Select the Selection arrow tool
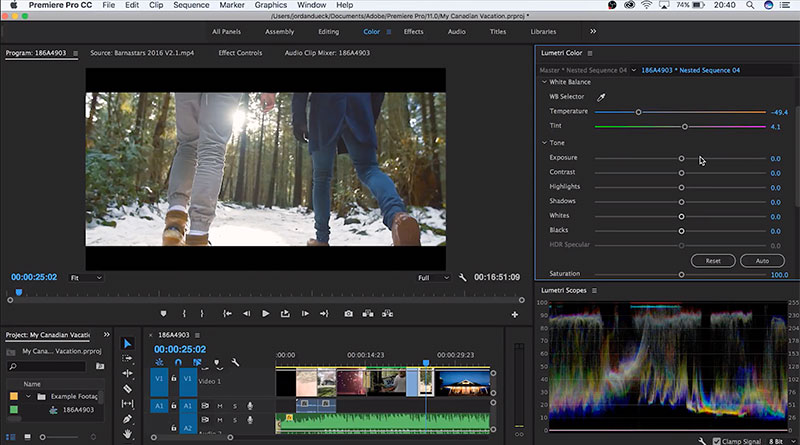Screen dimensions: 800x445 pos(128,344)
